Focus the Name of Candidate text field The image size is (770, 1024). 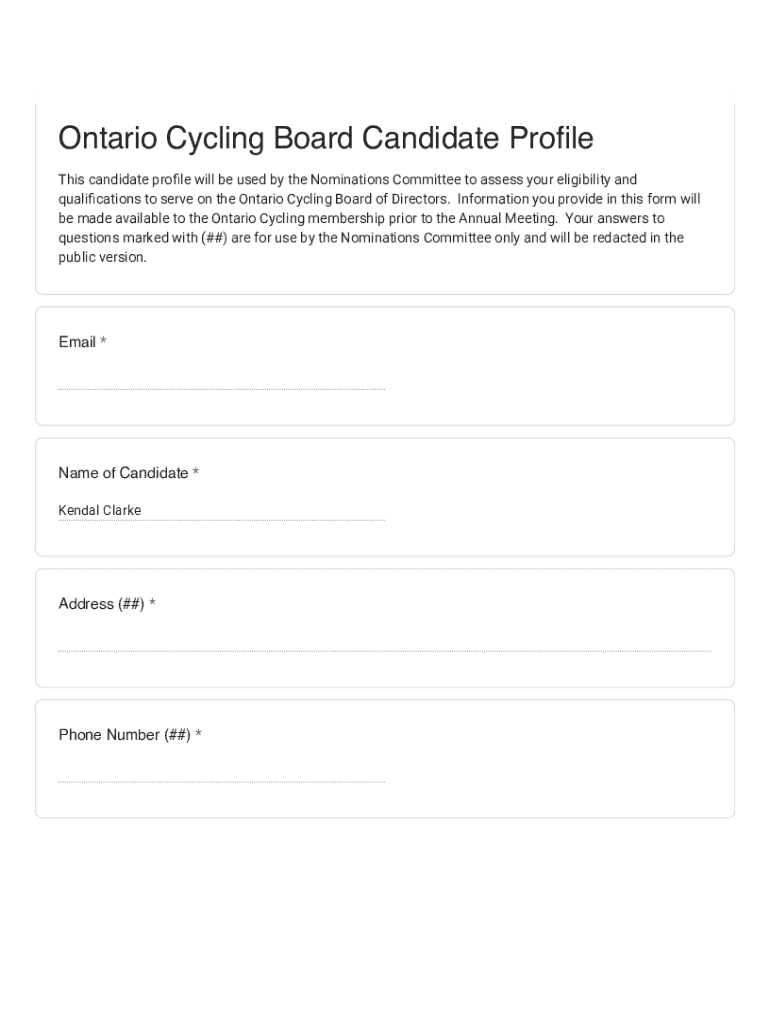tap(221, 510)
